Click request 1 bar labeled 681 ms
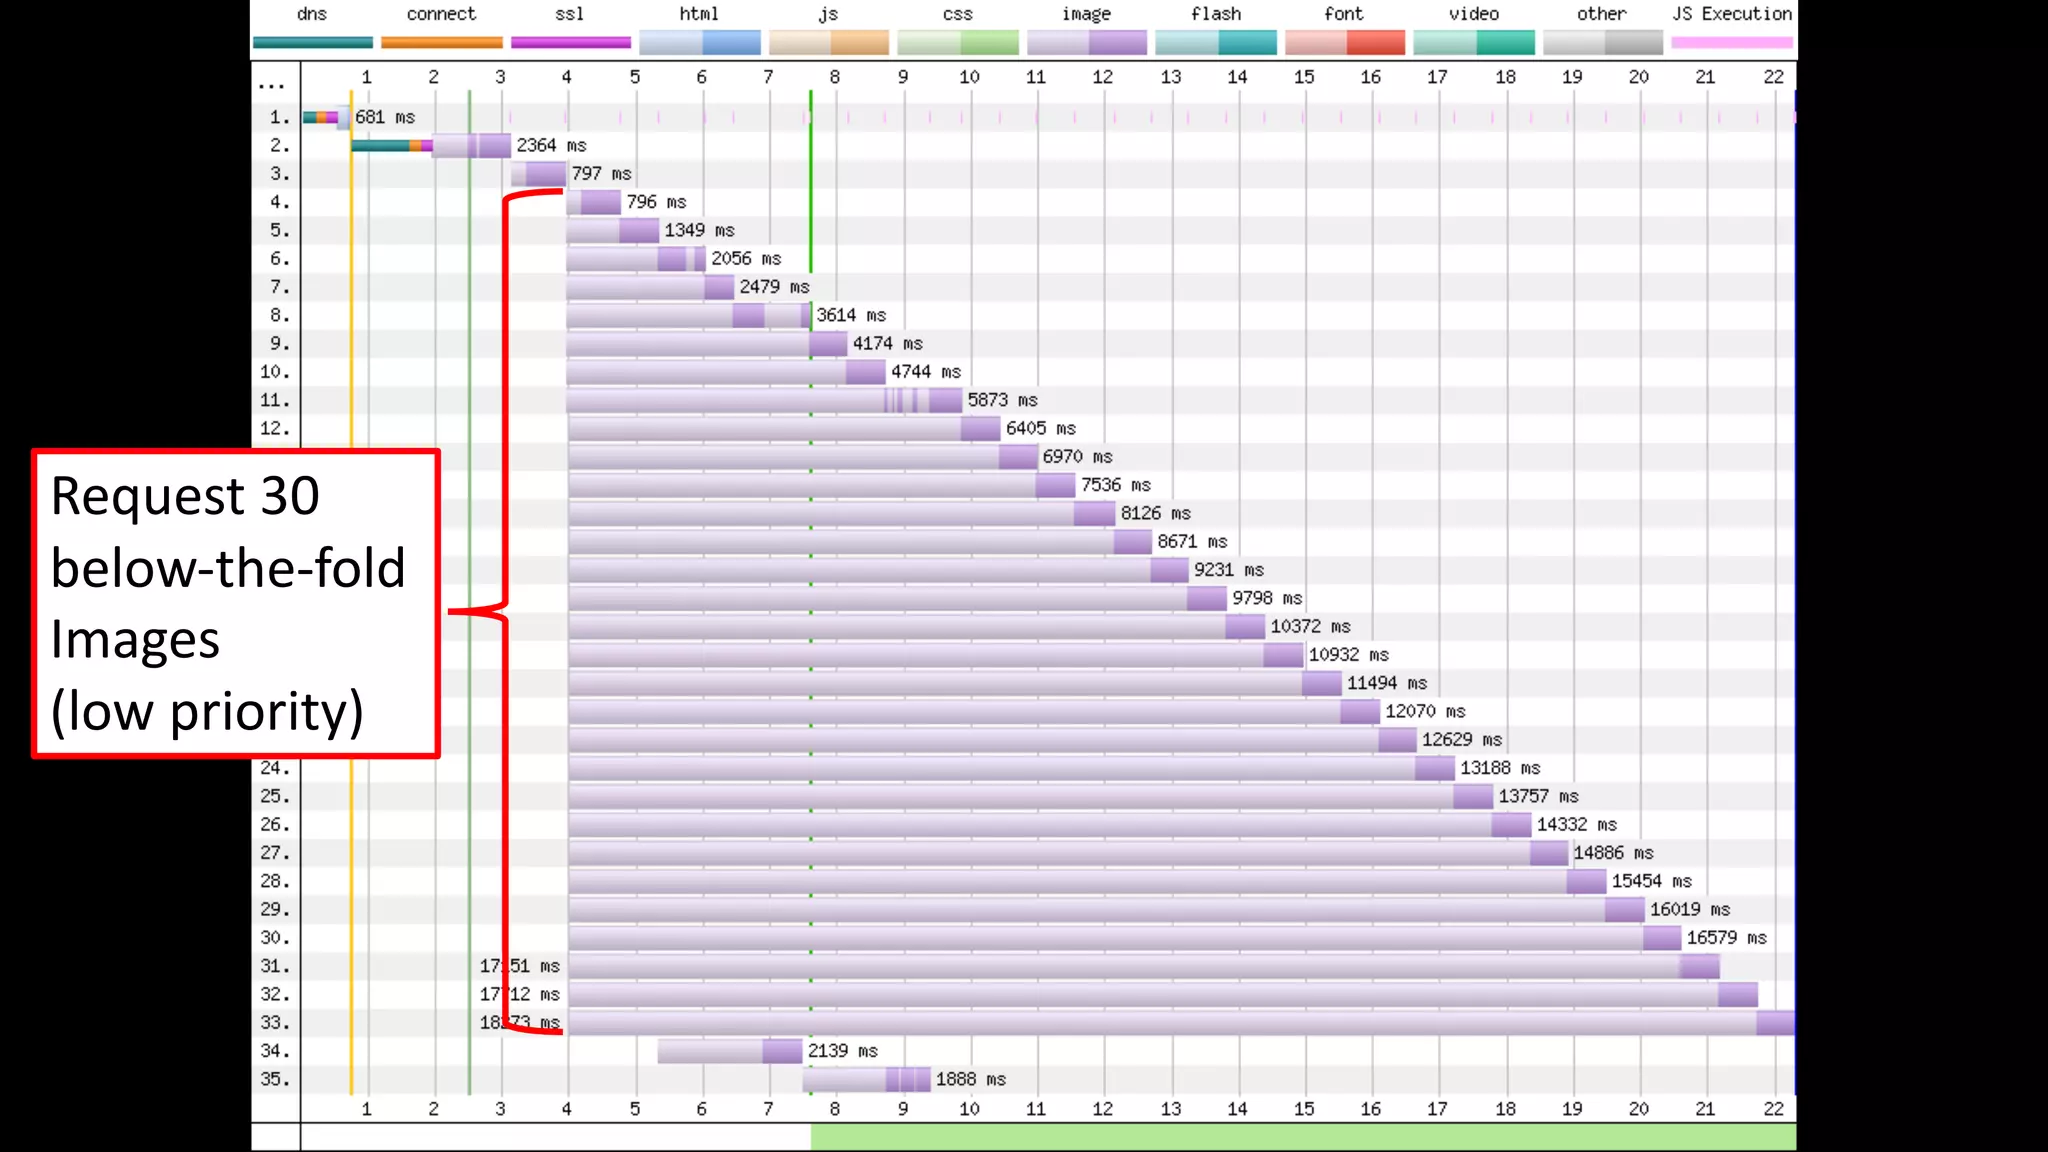2048x1152 pixels. [326, 117]
